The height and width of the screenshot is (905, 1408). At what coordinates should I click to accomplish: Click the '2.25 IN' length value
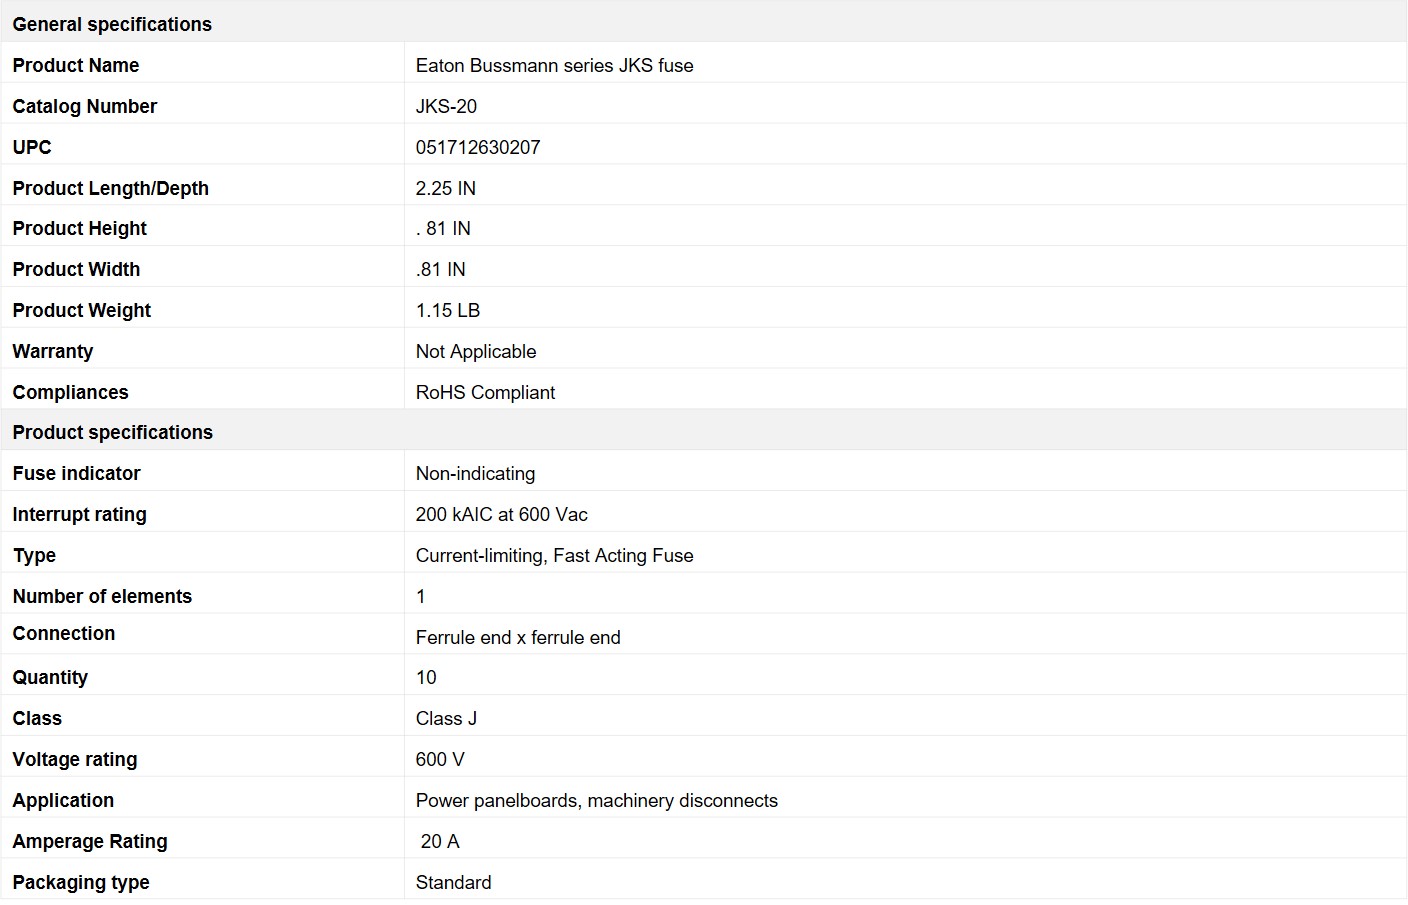(x=446, y=188)
